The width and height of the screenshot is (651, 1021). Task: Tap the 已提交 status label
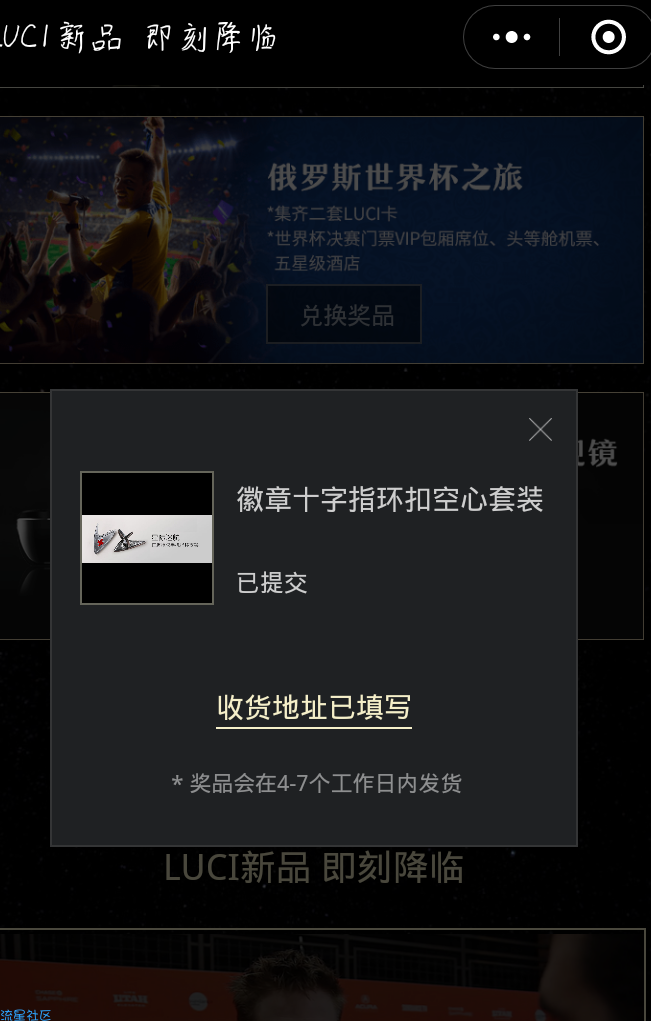[x=272, y=582]
